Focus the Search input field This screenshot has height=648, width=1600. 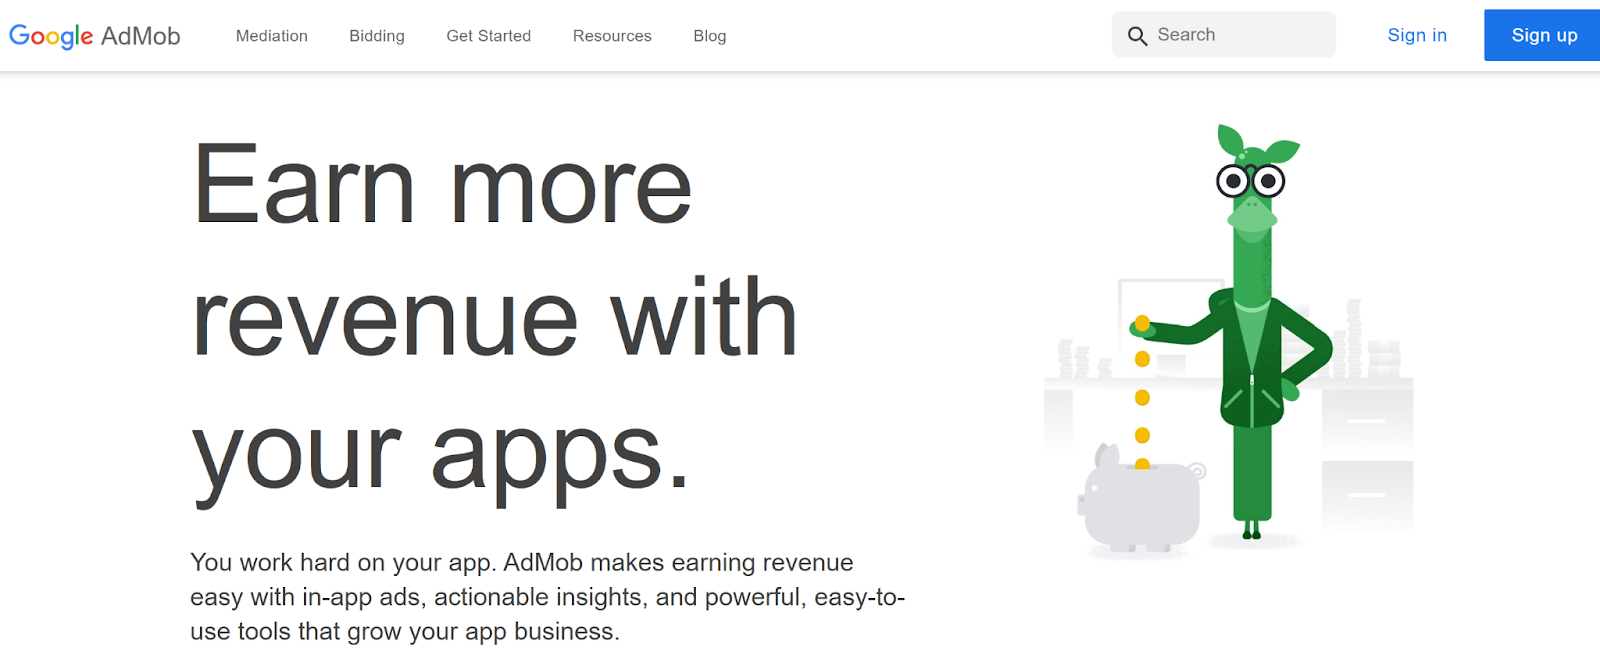click(x=1240, y=35)
